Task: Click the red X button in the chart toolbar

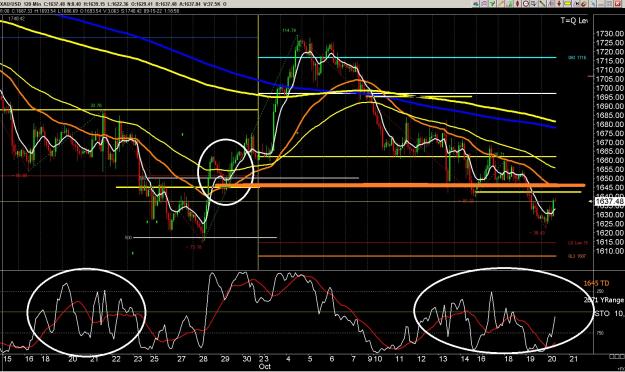Action: point(617,4)
